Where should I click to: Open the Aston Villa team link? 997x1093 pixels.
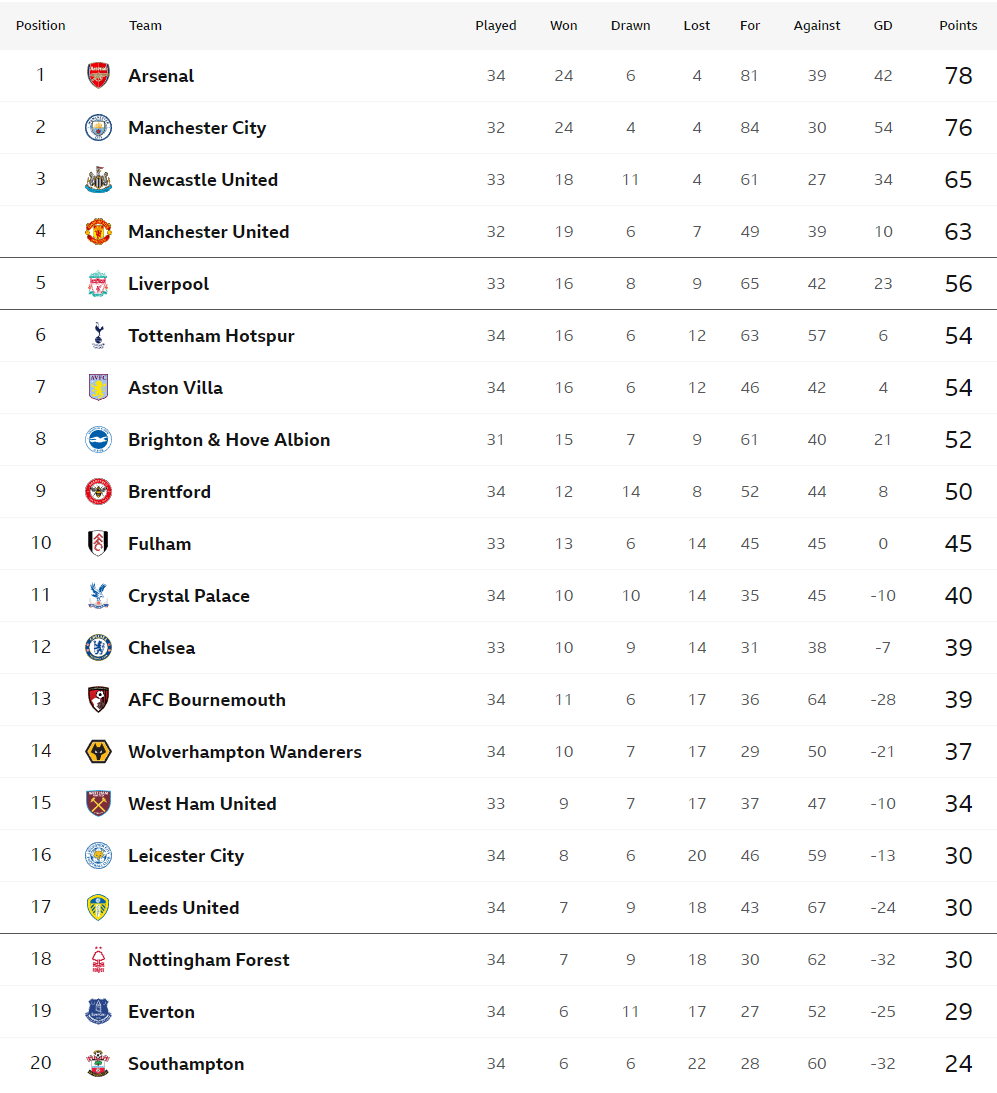[x=176, y=388]
